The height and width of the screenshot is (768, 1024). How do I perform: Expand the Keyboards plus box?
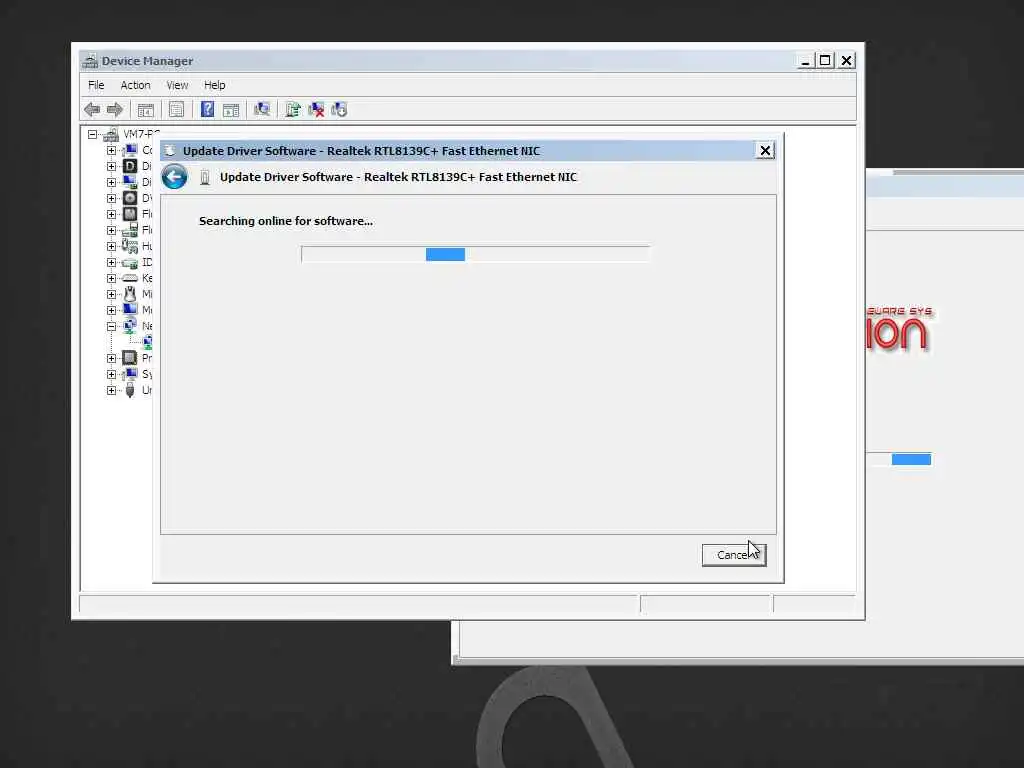pyautogui.click(x=112, y=278)
